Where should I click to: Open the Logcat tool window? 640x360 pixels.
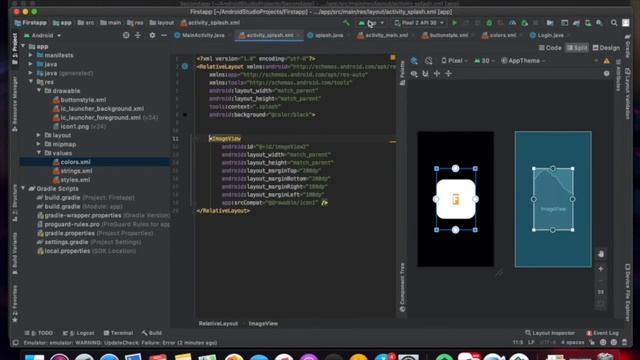[79, 333]
